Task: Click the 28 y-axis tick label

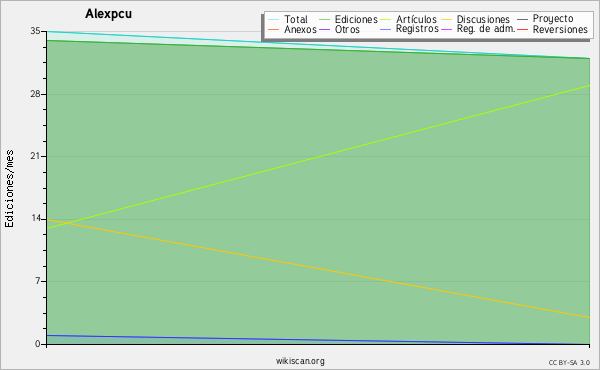Action: coord(36,94)
